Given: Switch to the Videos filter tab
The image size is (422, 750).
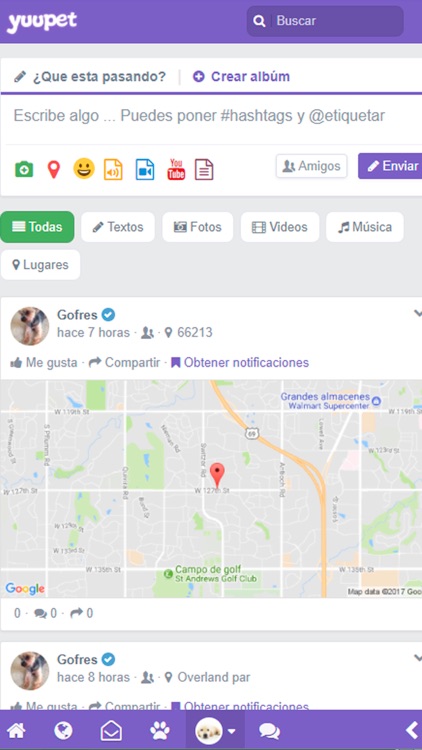Looking at the screenshot, I should (x=280, y=227).
